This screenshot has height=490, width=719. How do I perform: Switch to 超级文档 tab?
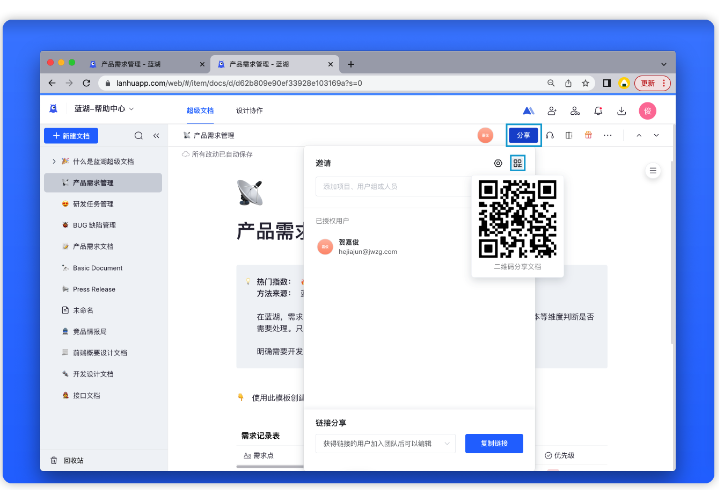coord(200,110)
